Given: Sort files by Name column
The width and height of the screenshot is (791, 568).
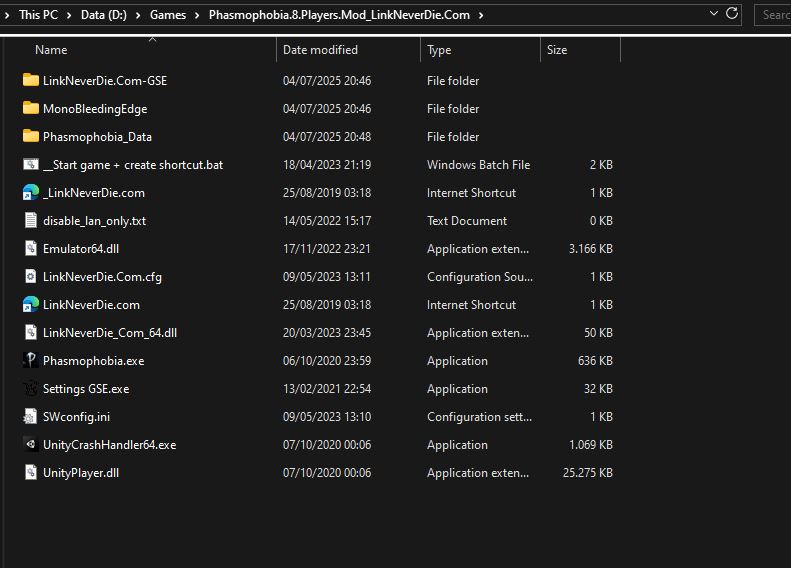Looking at the screenshot, I should click(51, 50).
